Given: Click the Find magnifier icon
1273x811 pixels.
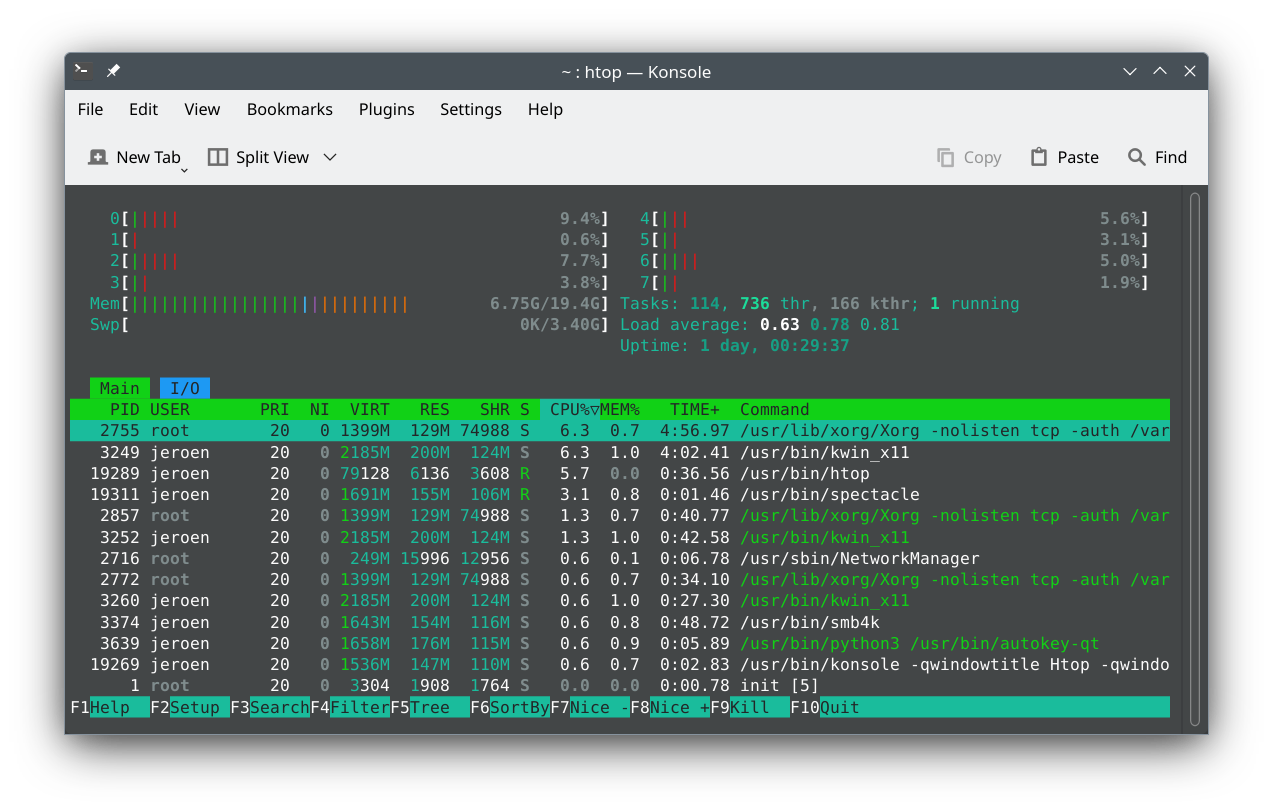Looking at the screenshot, I should click(x=1136, y=157).
